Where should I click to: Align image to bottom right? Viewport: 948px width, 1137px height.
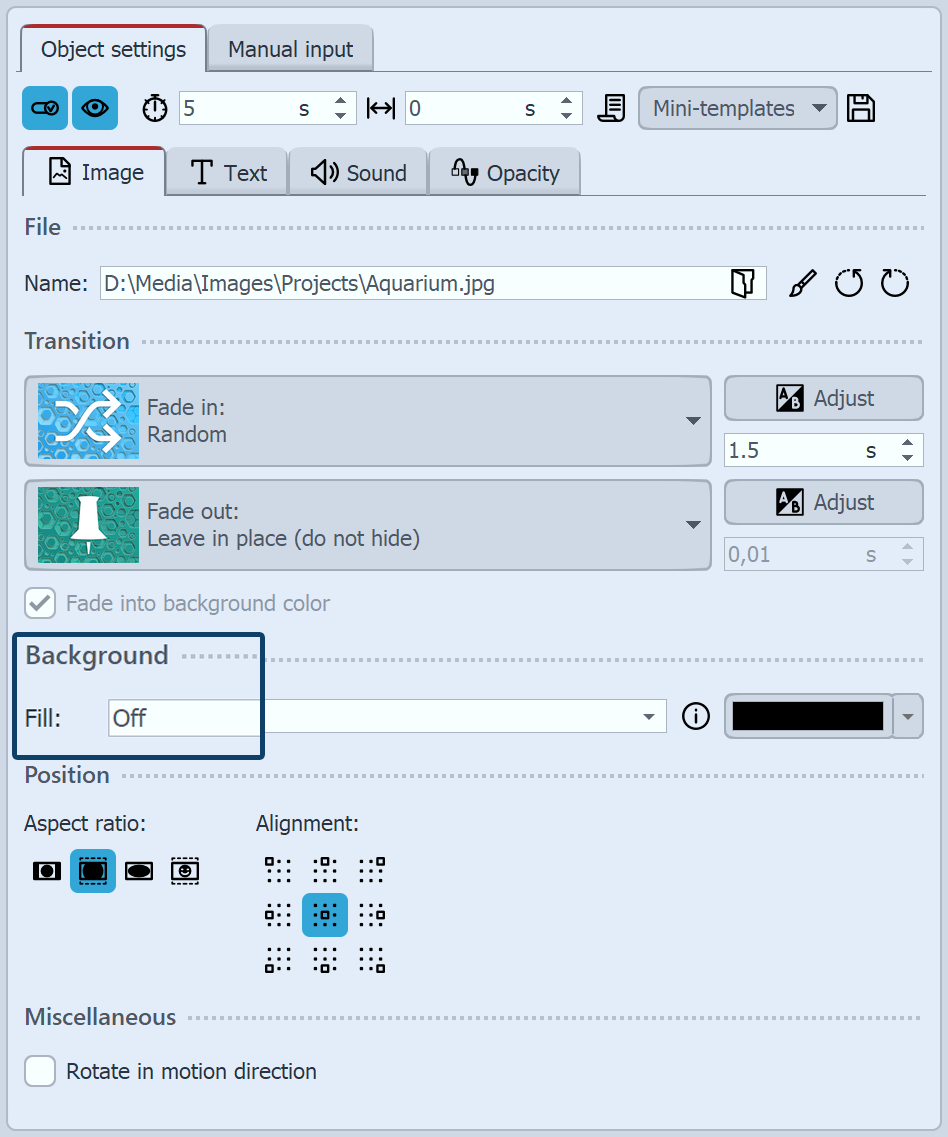(x=371, y=960)
